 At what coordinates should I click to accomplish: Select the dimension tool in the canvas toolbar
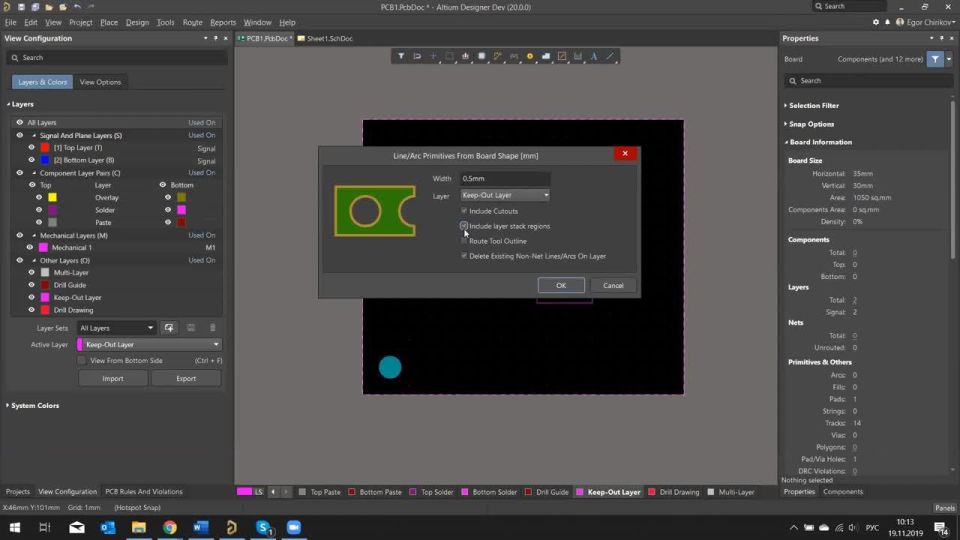tap(577, 56)
